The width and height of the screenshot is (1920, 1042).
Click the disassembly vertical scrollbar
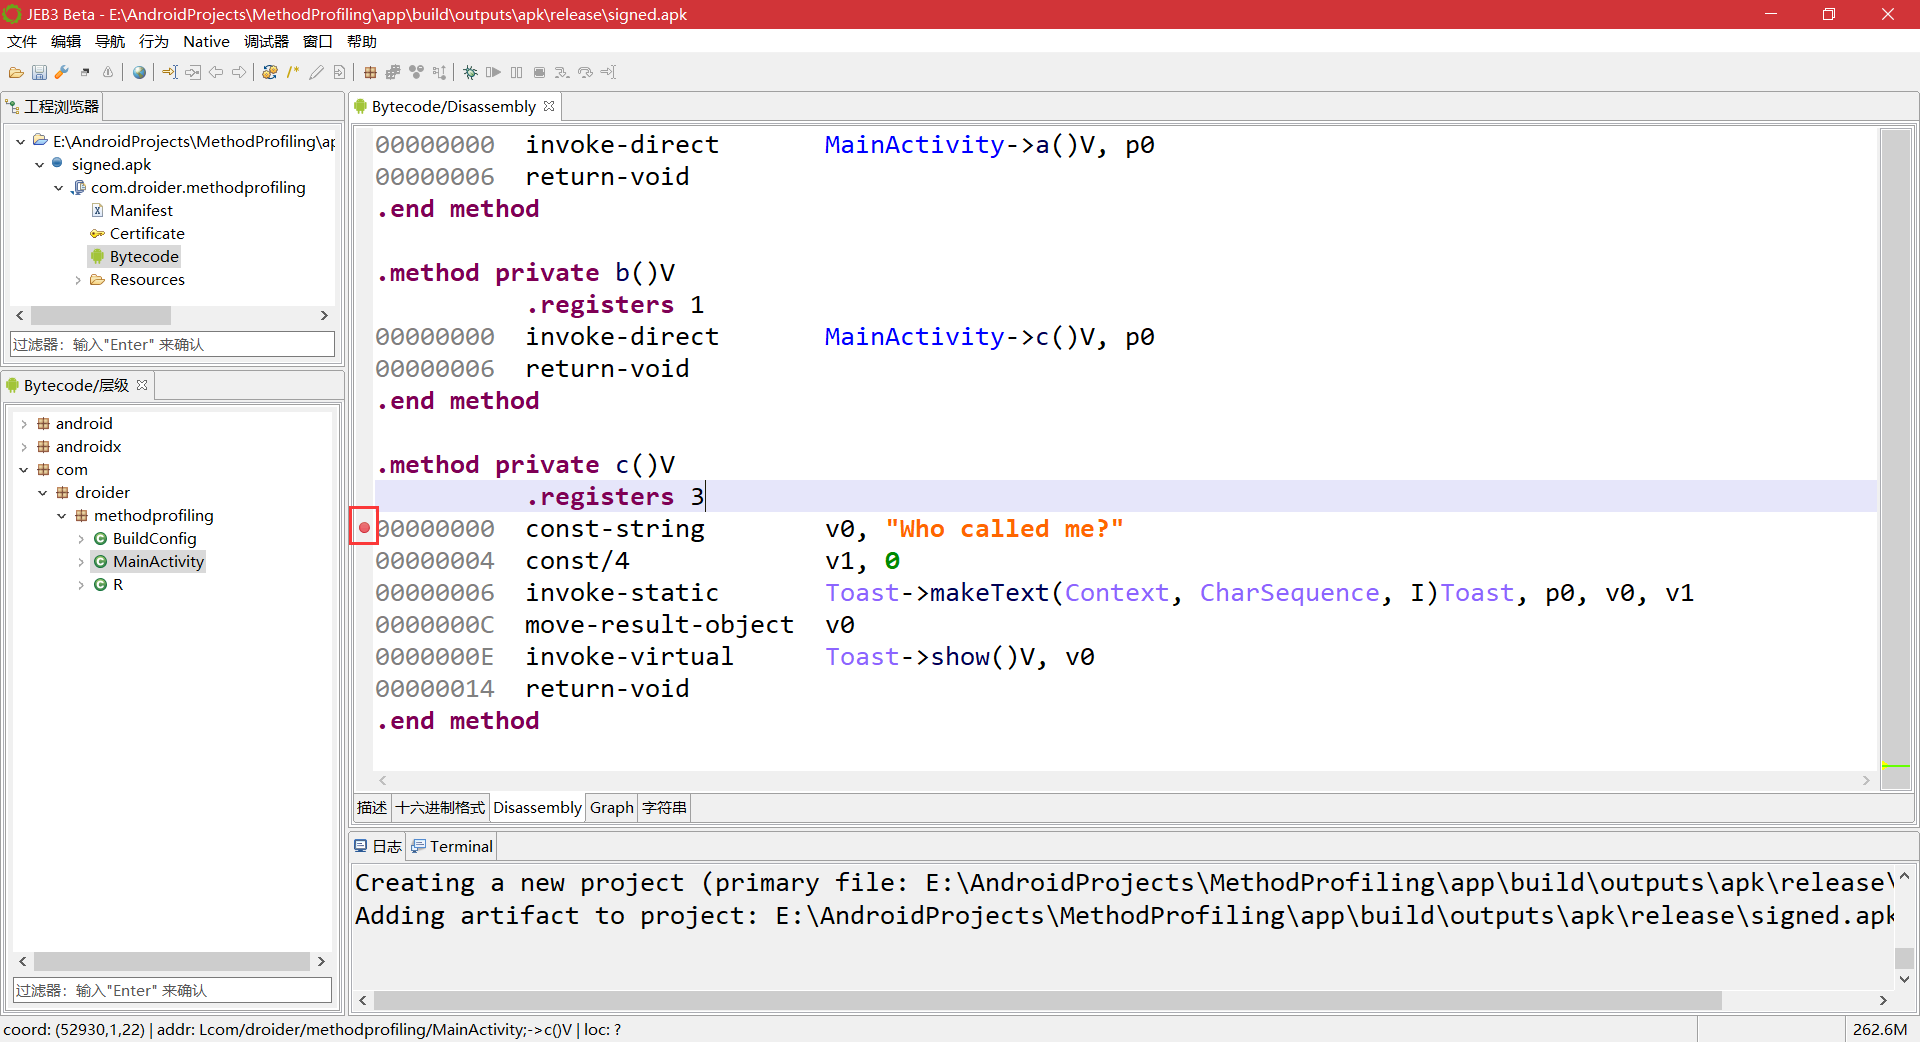(1895, 459)
